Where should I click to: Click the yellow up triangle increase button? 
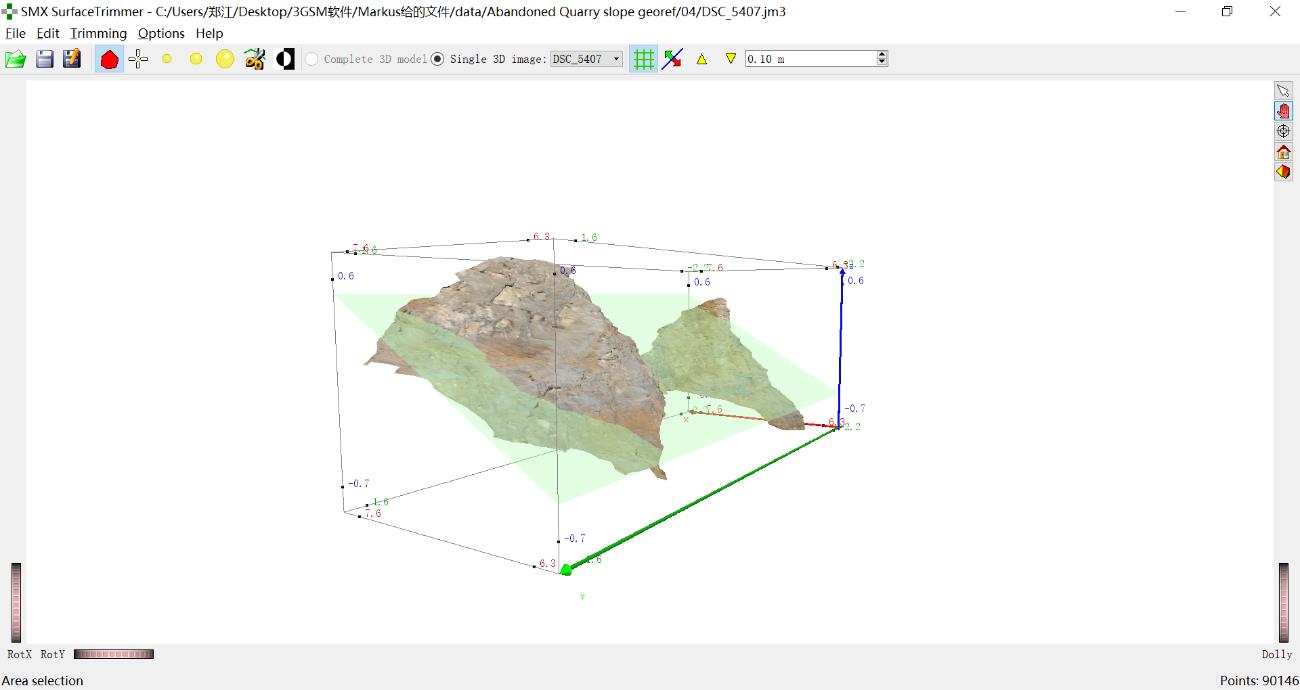[702, 59]
